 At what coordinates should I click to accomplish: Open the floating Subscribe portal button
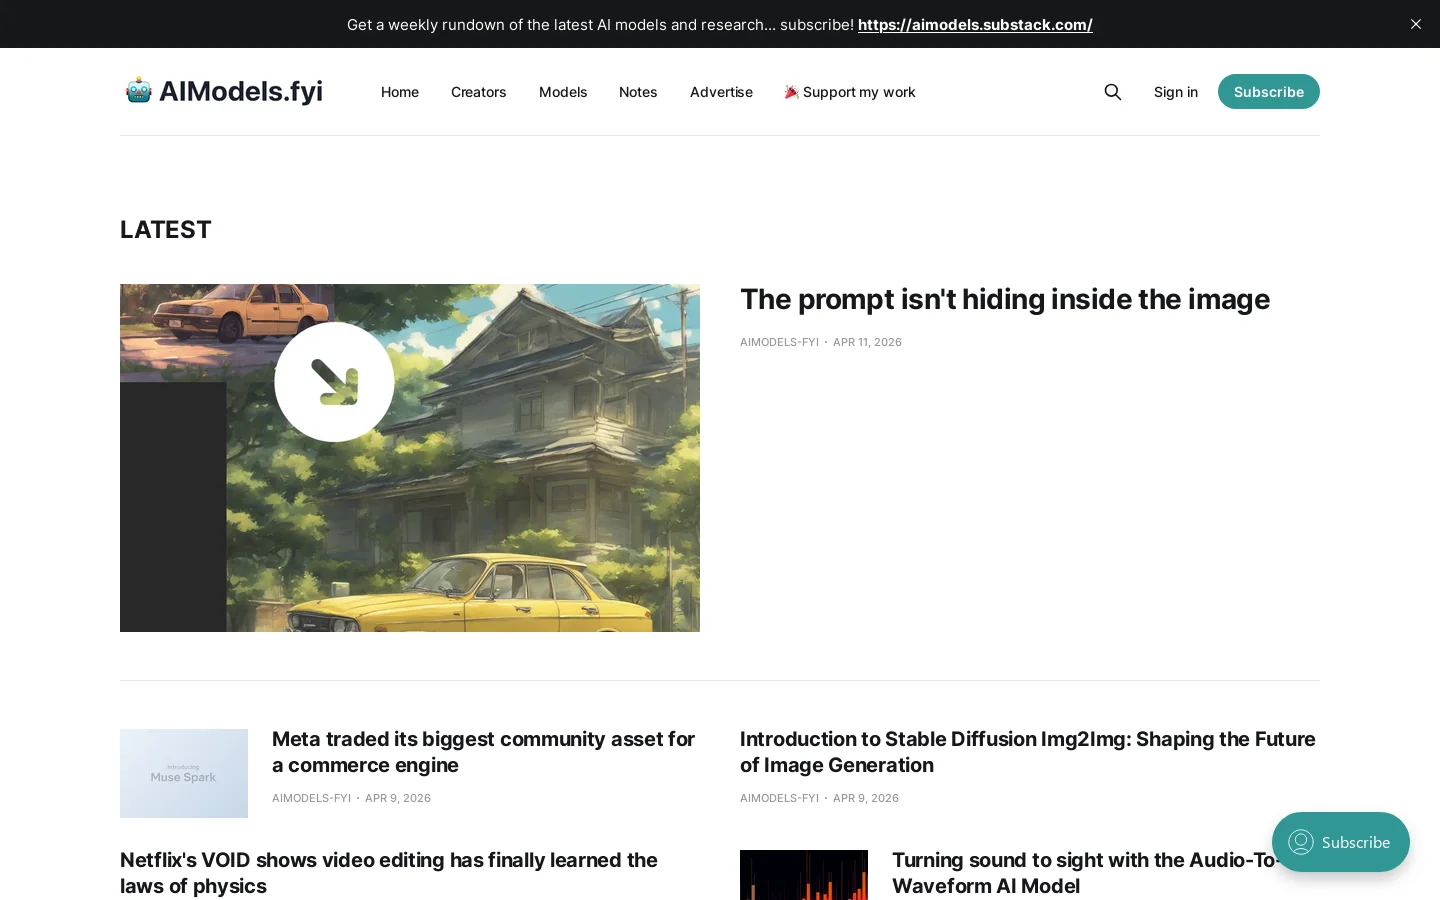click(x=1341, y=842)
